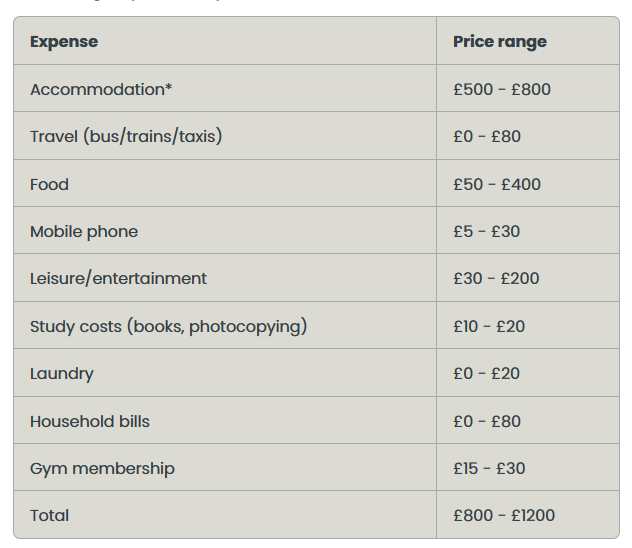This screenshot has height=548, width=632.
Task: Click the £10 - £20 price cell
Action: (489, 326)
